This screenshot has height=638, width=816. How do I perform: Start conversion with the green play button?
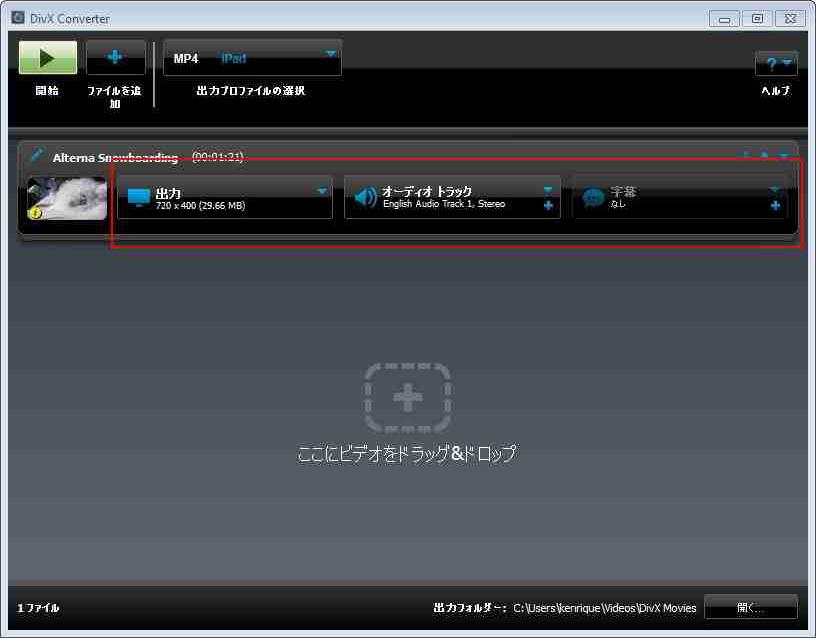point(47,57)
